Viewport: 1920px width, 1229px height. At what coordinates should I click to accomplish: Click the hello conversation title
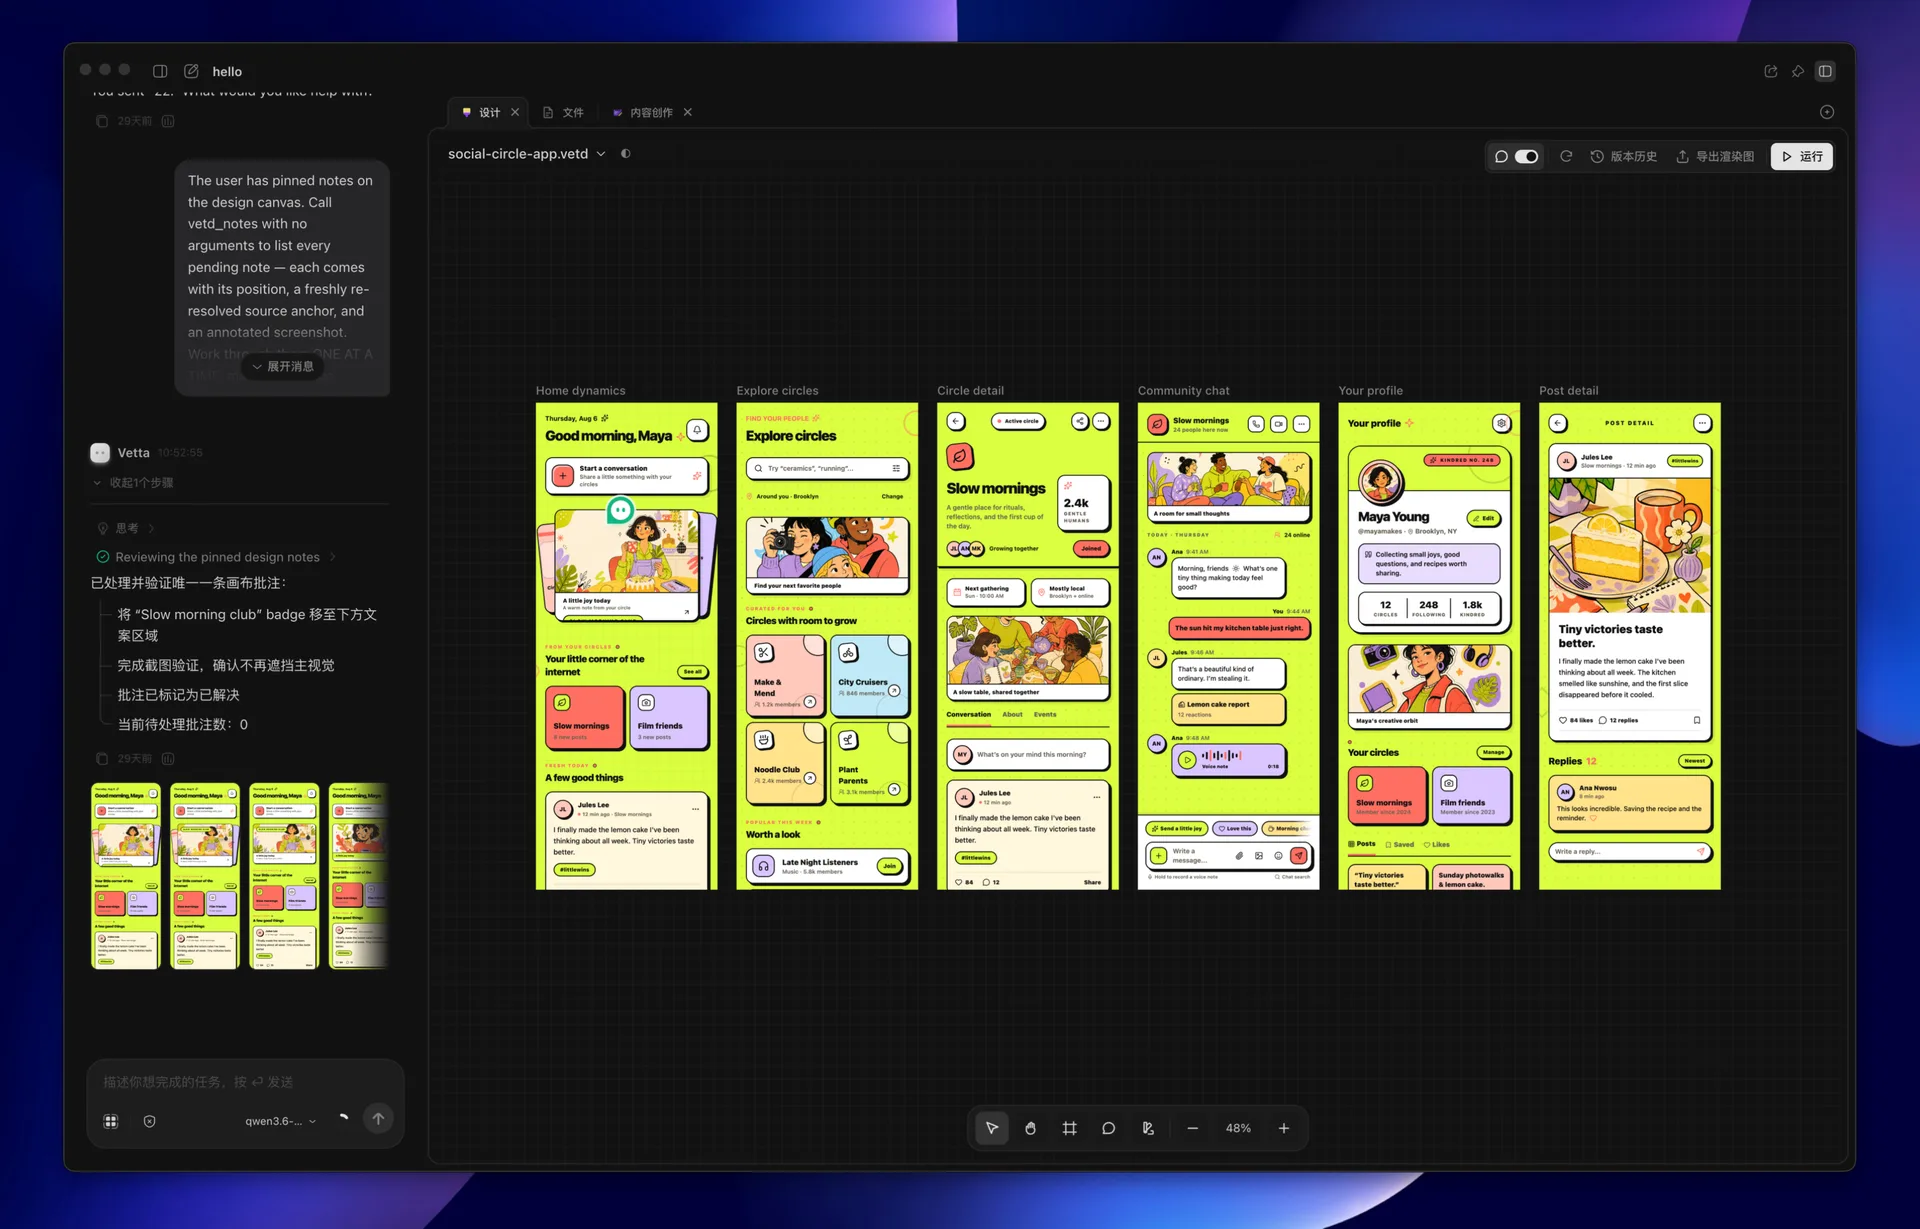pyautogui.click(x=227, y=72)
